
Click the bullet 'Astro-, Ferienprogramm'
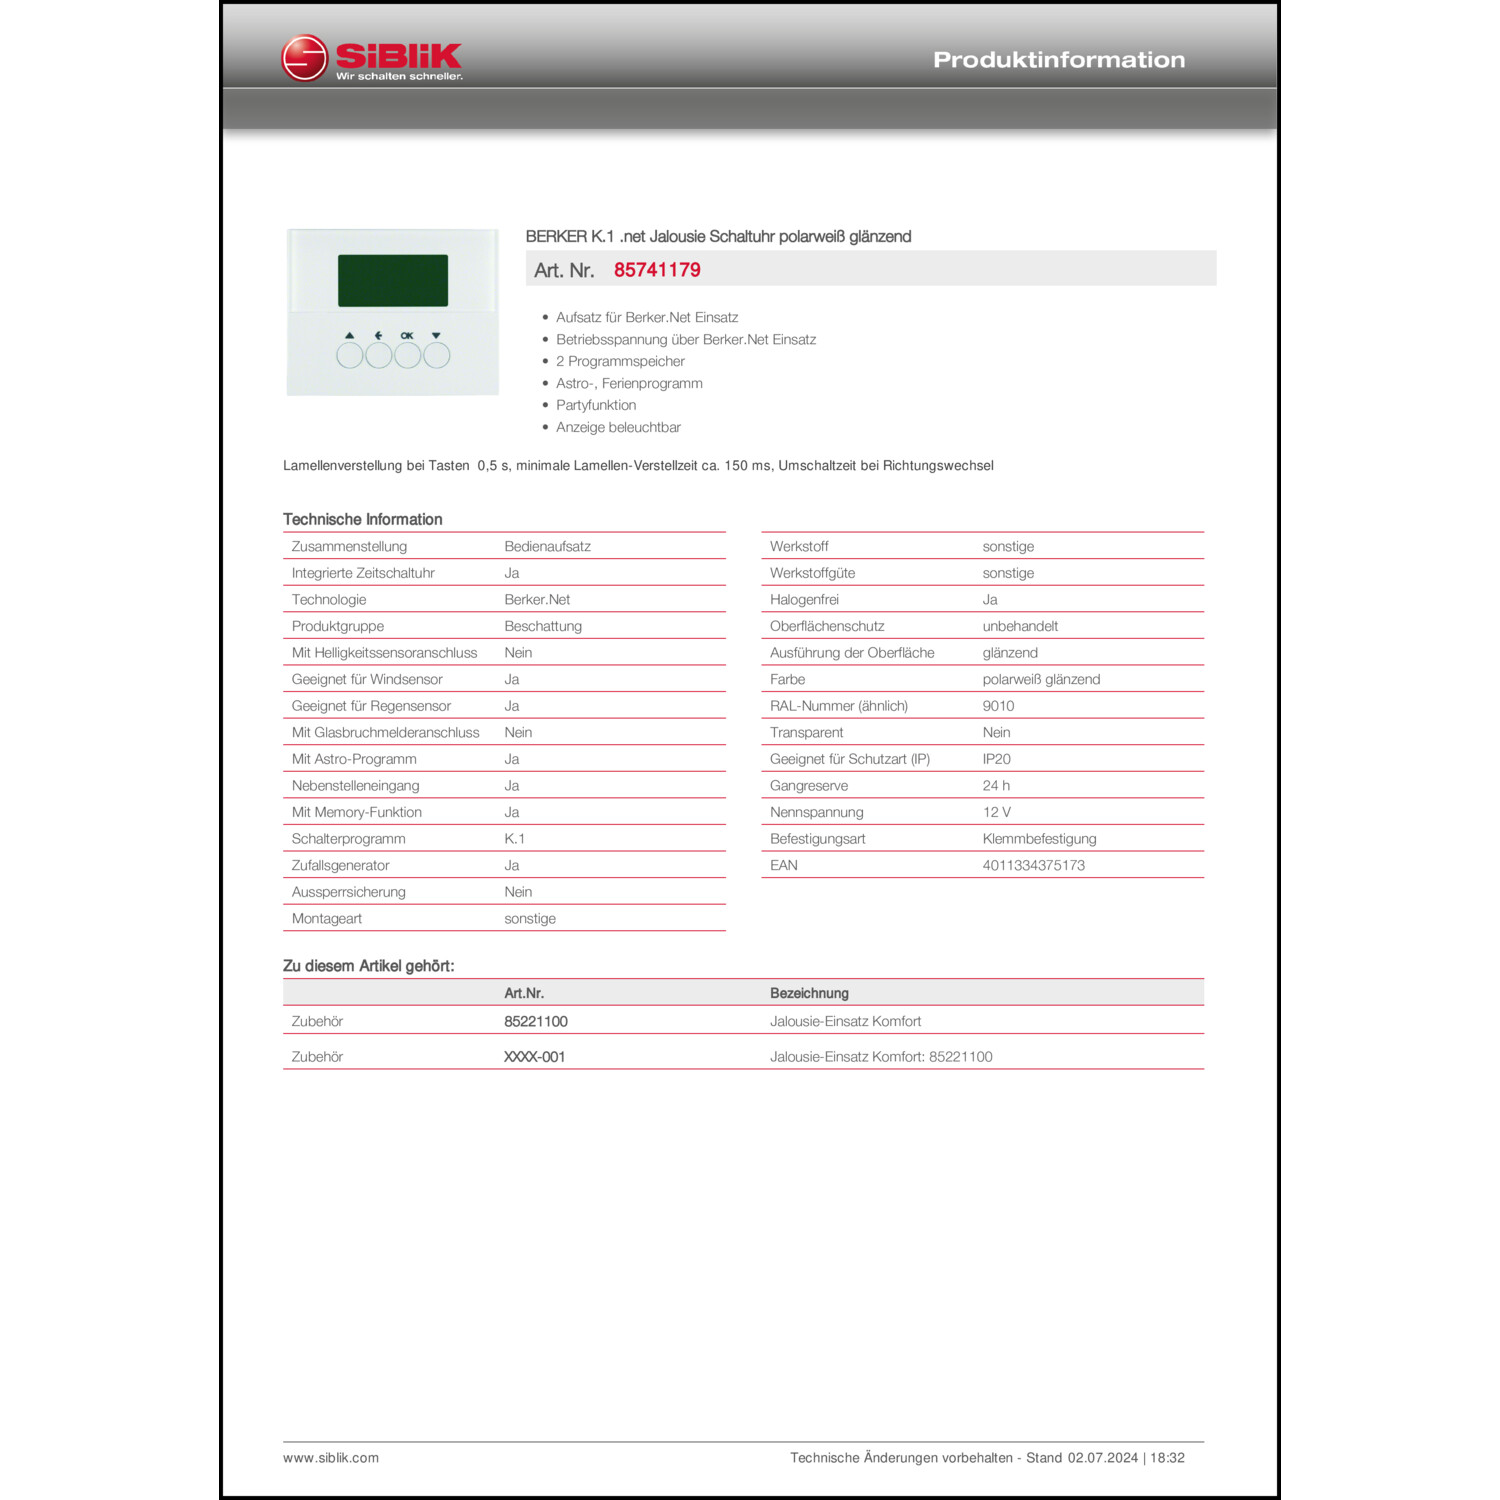[x=629, y=383]
